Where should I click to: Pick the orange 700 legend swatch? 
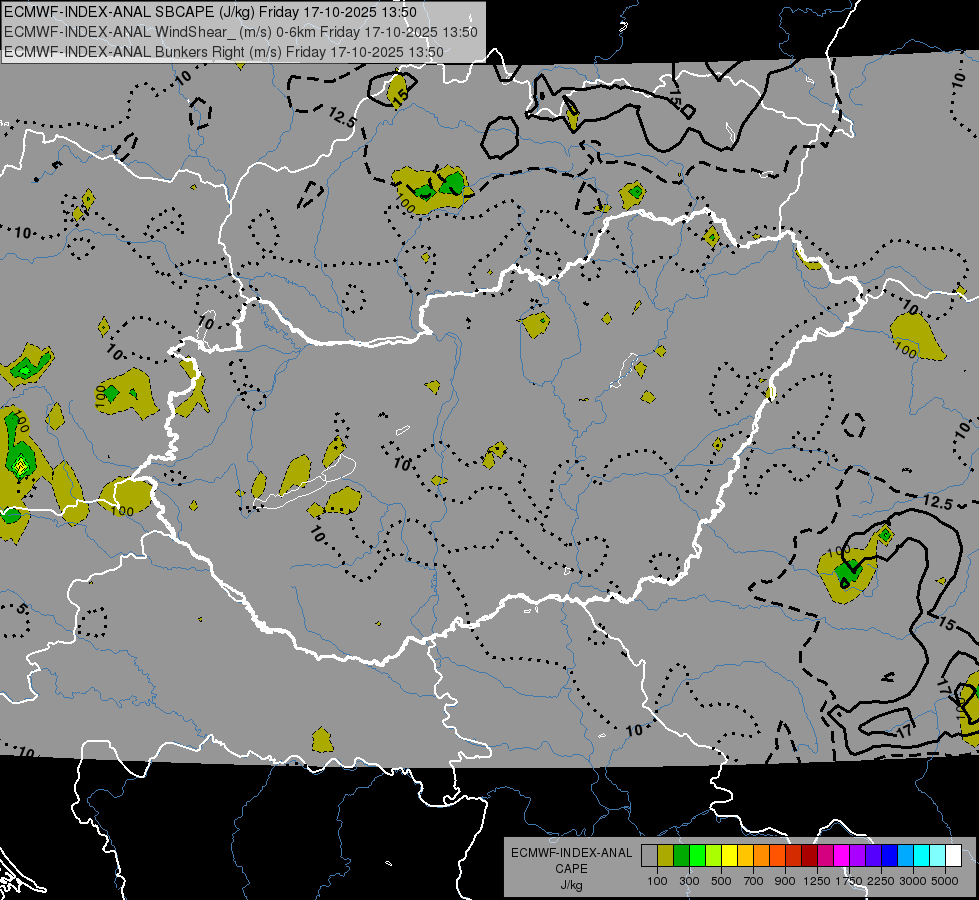(x=762, y=856)
